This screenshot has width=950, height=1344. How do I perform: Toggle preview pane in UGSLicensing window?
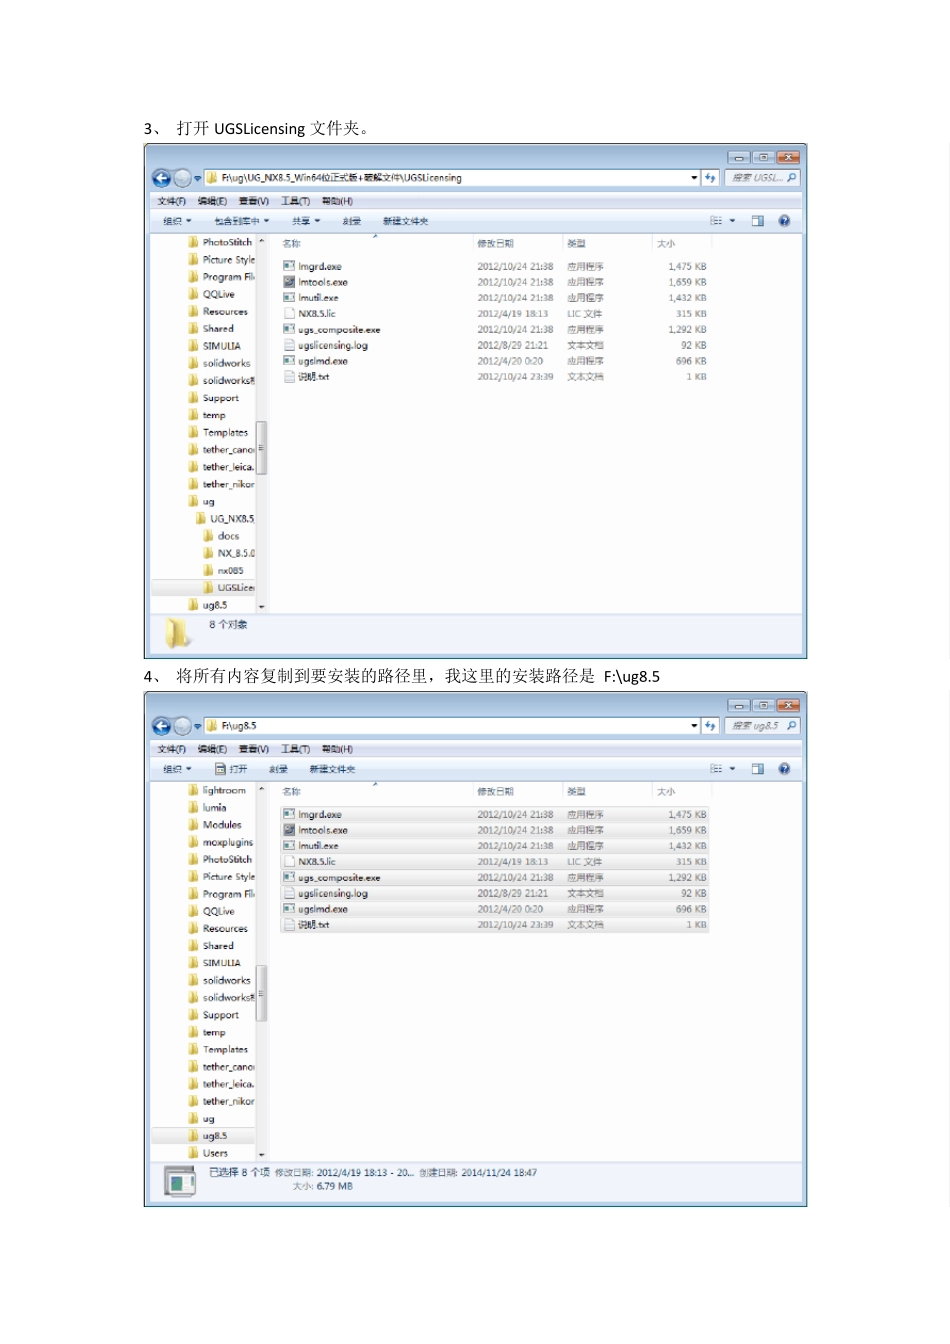(758, 221)
